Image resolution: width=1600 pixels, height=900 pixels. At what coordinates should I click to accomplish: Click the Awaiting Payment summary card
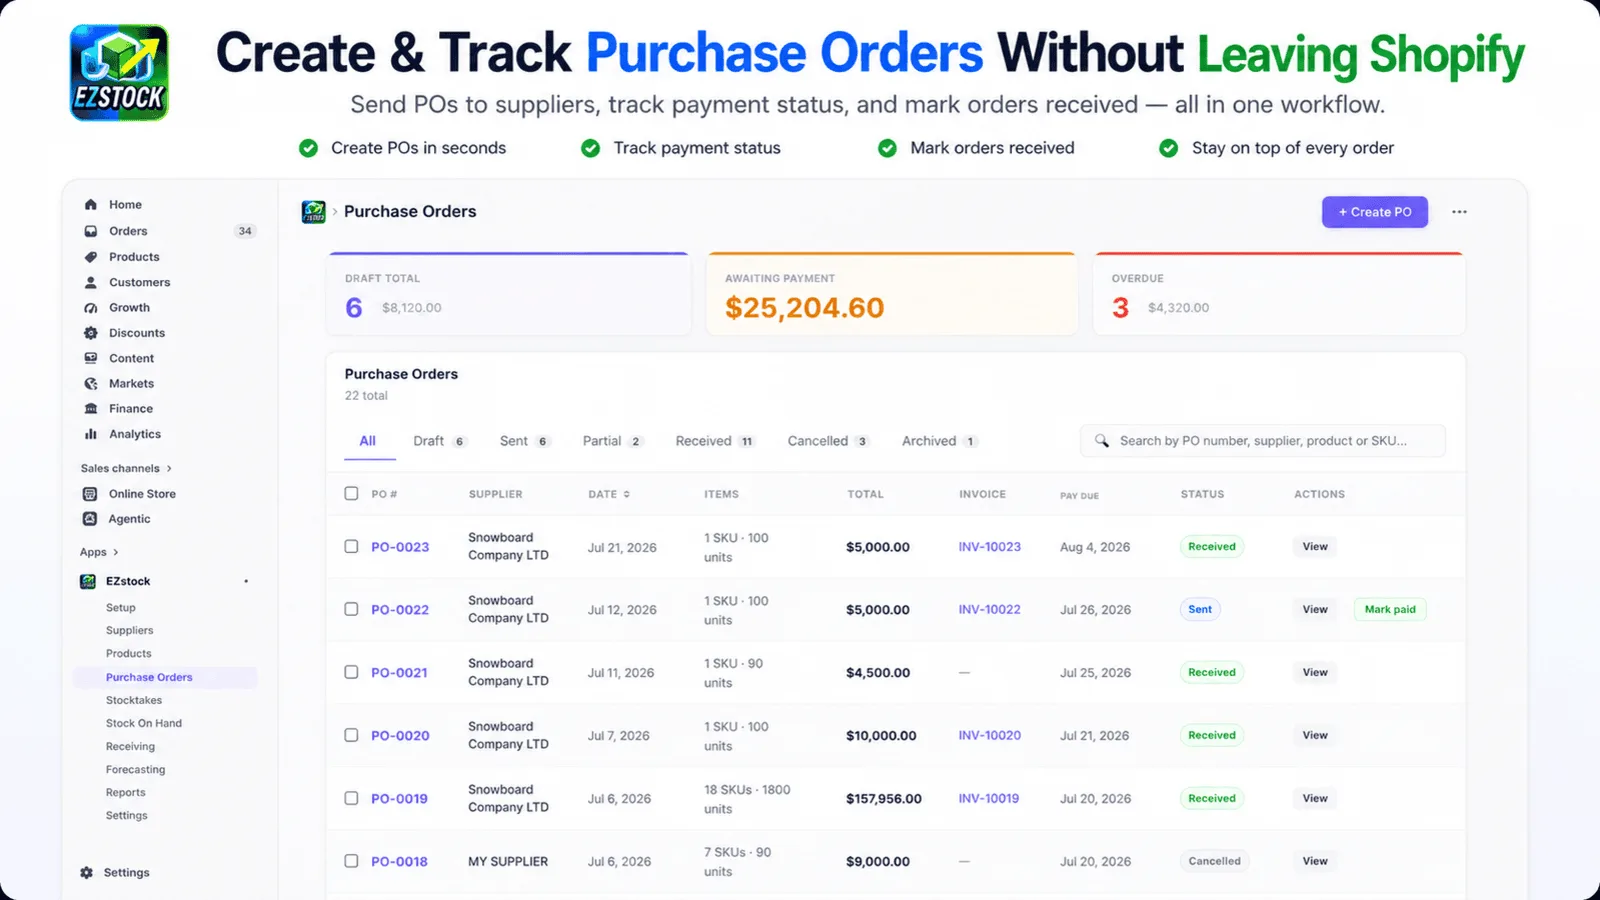click(x=892, y=294)
